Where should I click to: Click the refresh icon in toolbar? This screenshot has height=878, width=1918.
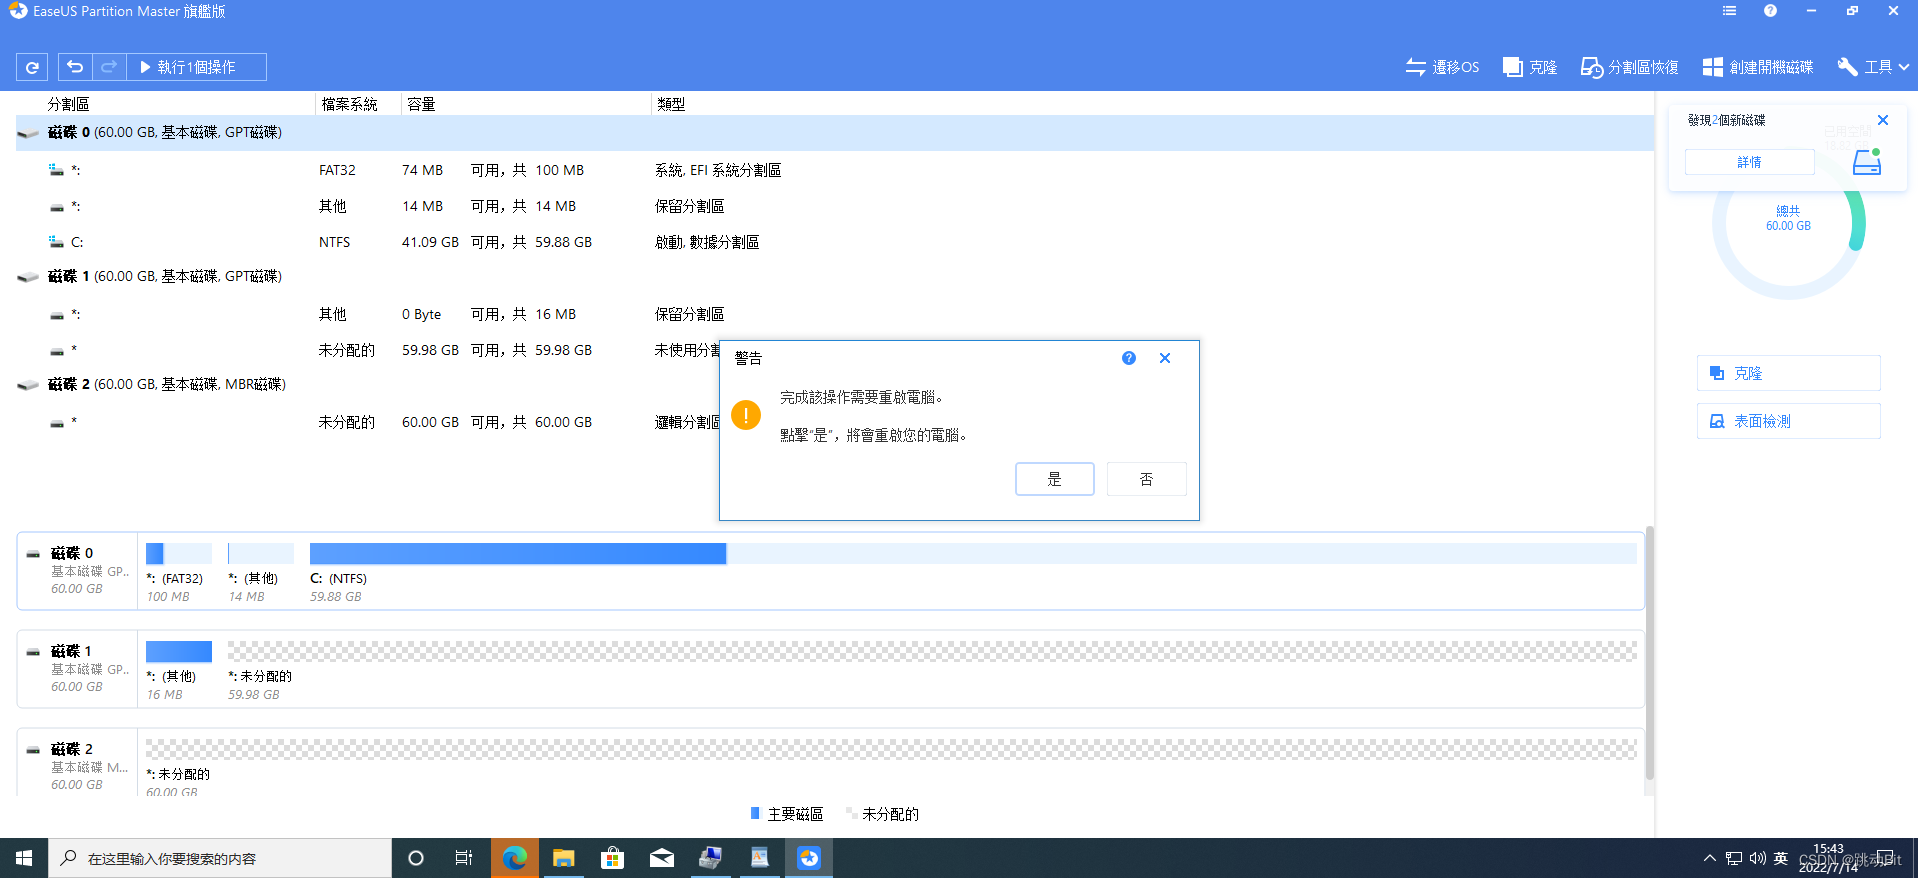[x=32, y=67]
